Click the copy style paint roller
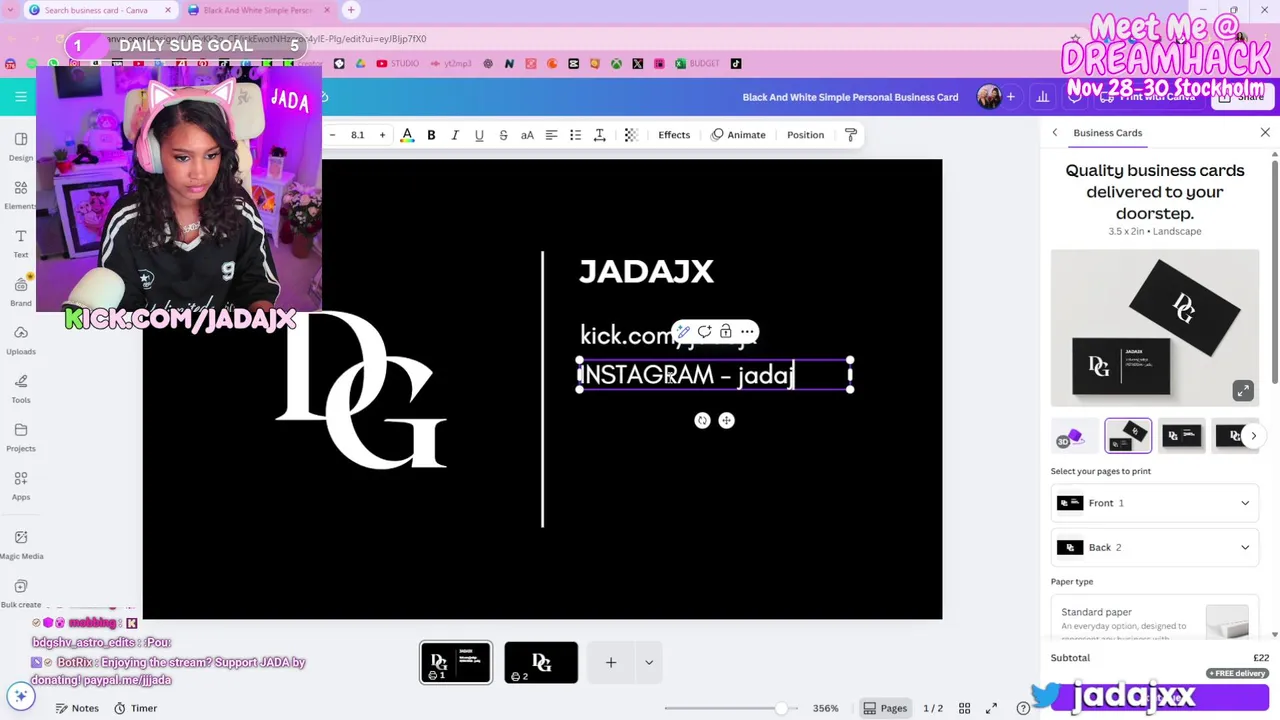Viewport: 1280px width, 720px height. click(851, 135)
